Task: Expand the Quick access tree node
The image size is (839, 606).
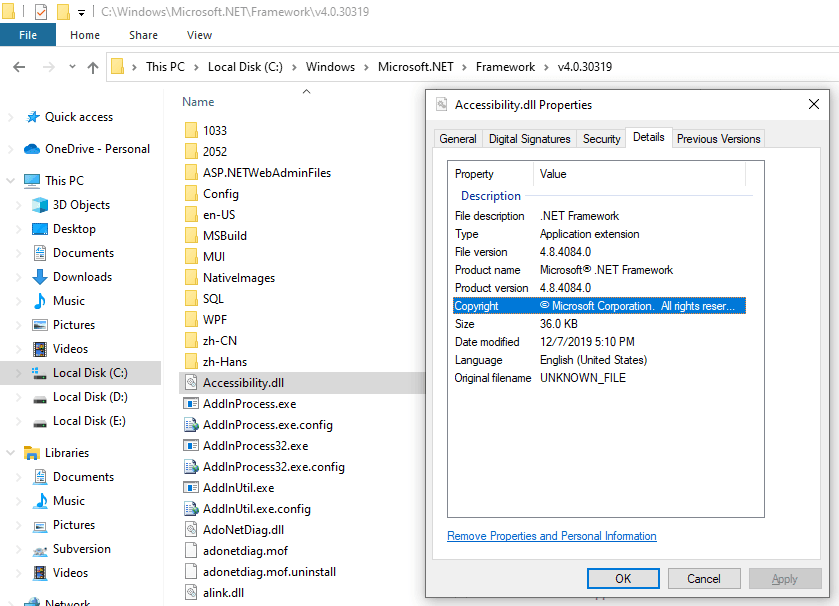Action: [10, 117]
